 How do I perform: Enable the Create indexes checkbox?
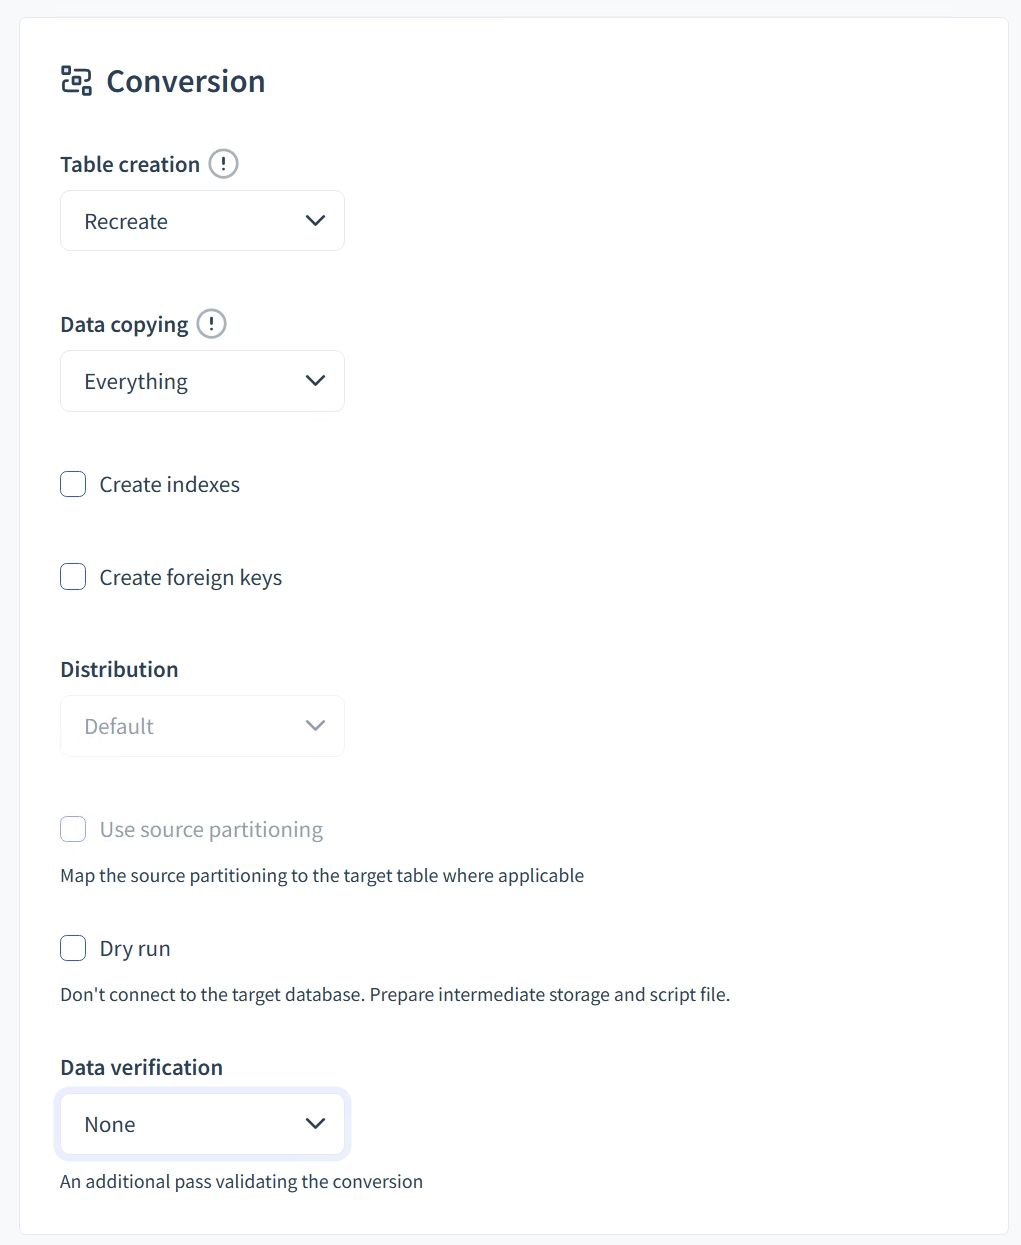(73, 485)
